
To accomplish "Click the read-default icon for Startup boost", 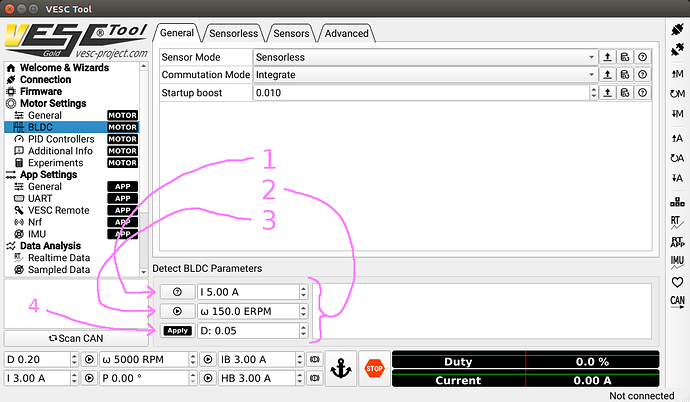I will coord(625,92).
